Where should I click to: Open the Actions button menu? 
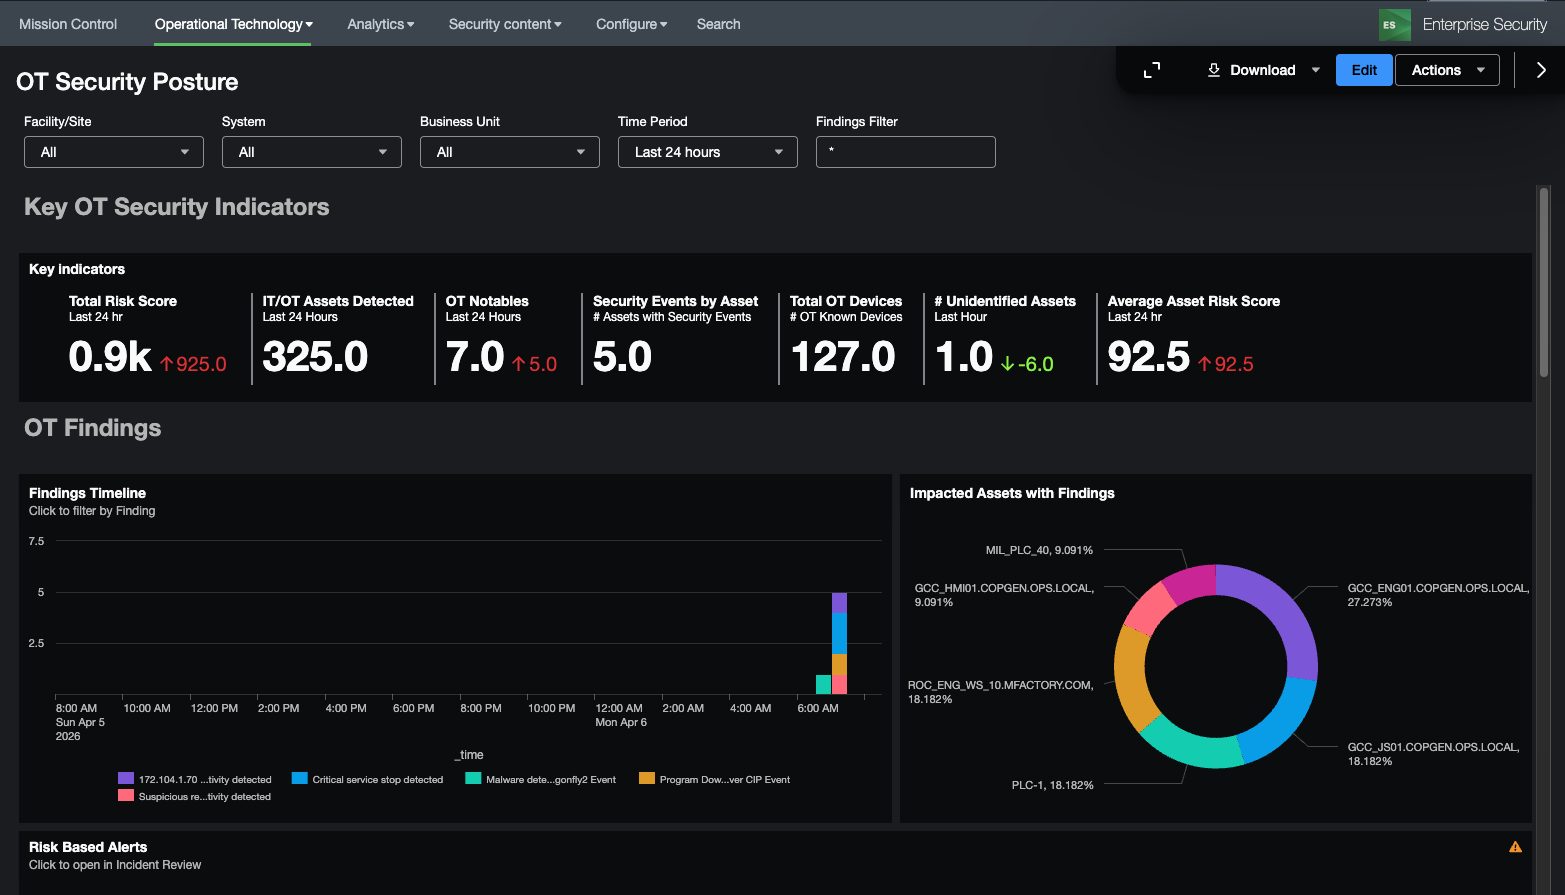coord(1447,70)
